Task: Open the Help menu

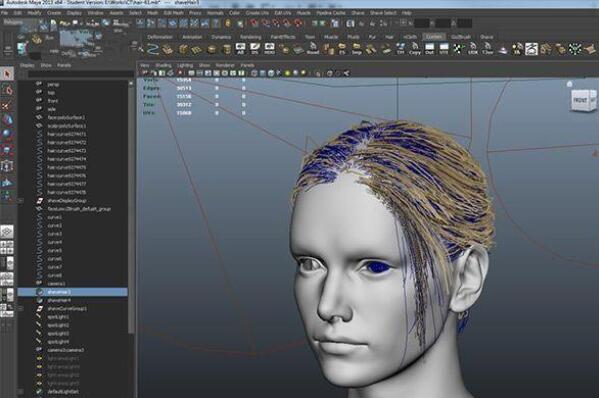Action: [x=406, y=13]
